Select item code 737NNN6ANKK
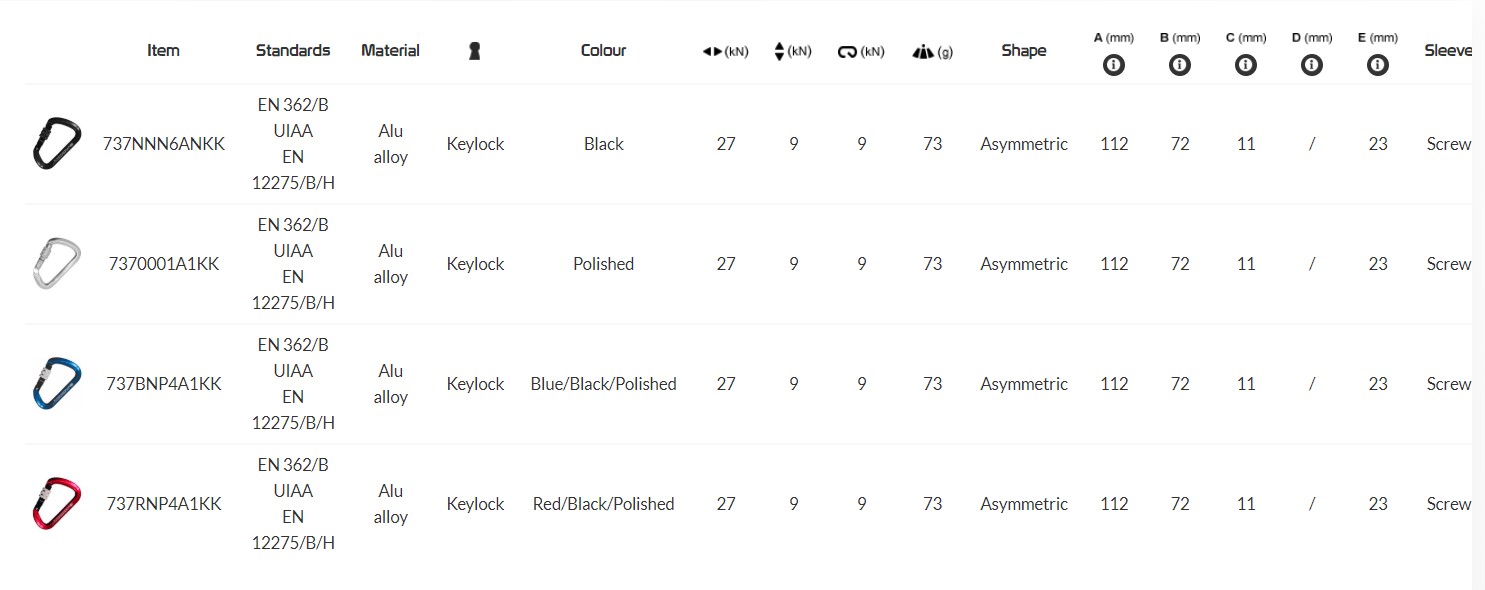Screen dimensions: 1485x590 coord(163,144)
